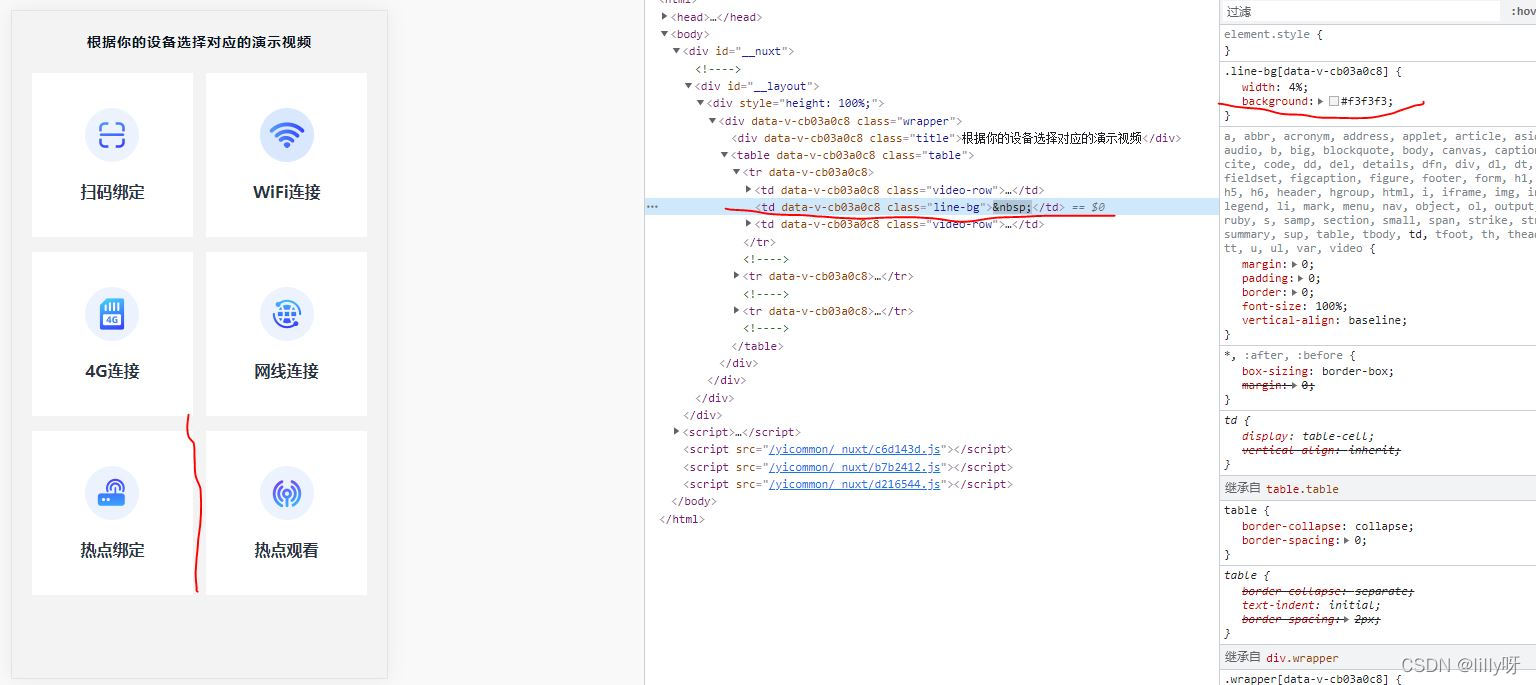Viewport: 1536px width, 685px height.
Task: Toggle the :hov element state button
Action: (x=1522, y=12)
